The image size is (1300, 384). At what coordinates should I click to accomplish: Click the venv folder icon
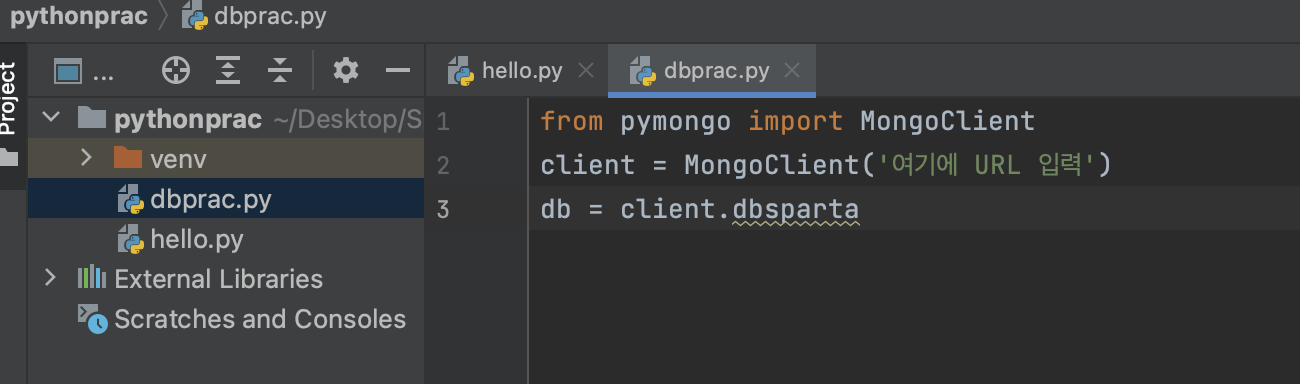point(127,158)
